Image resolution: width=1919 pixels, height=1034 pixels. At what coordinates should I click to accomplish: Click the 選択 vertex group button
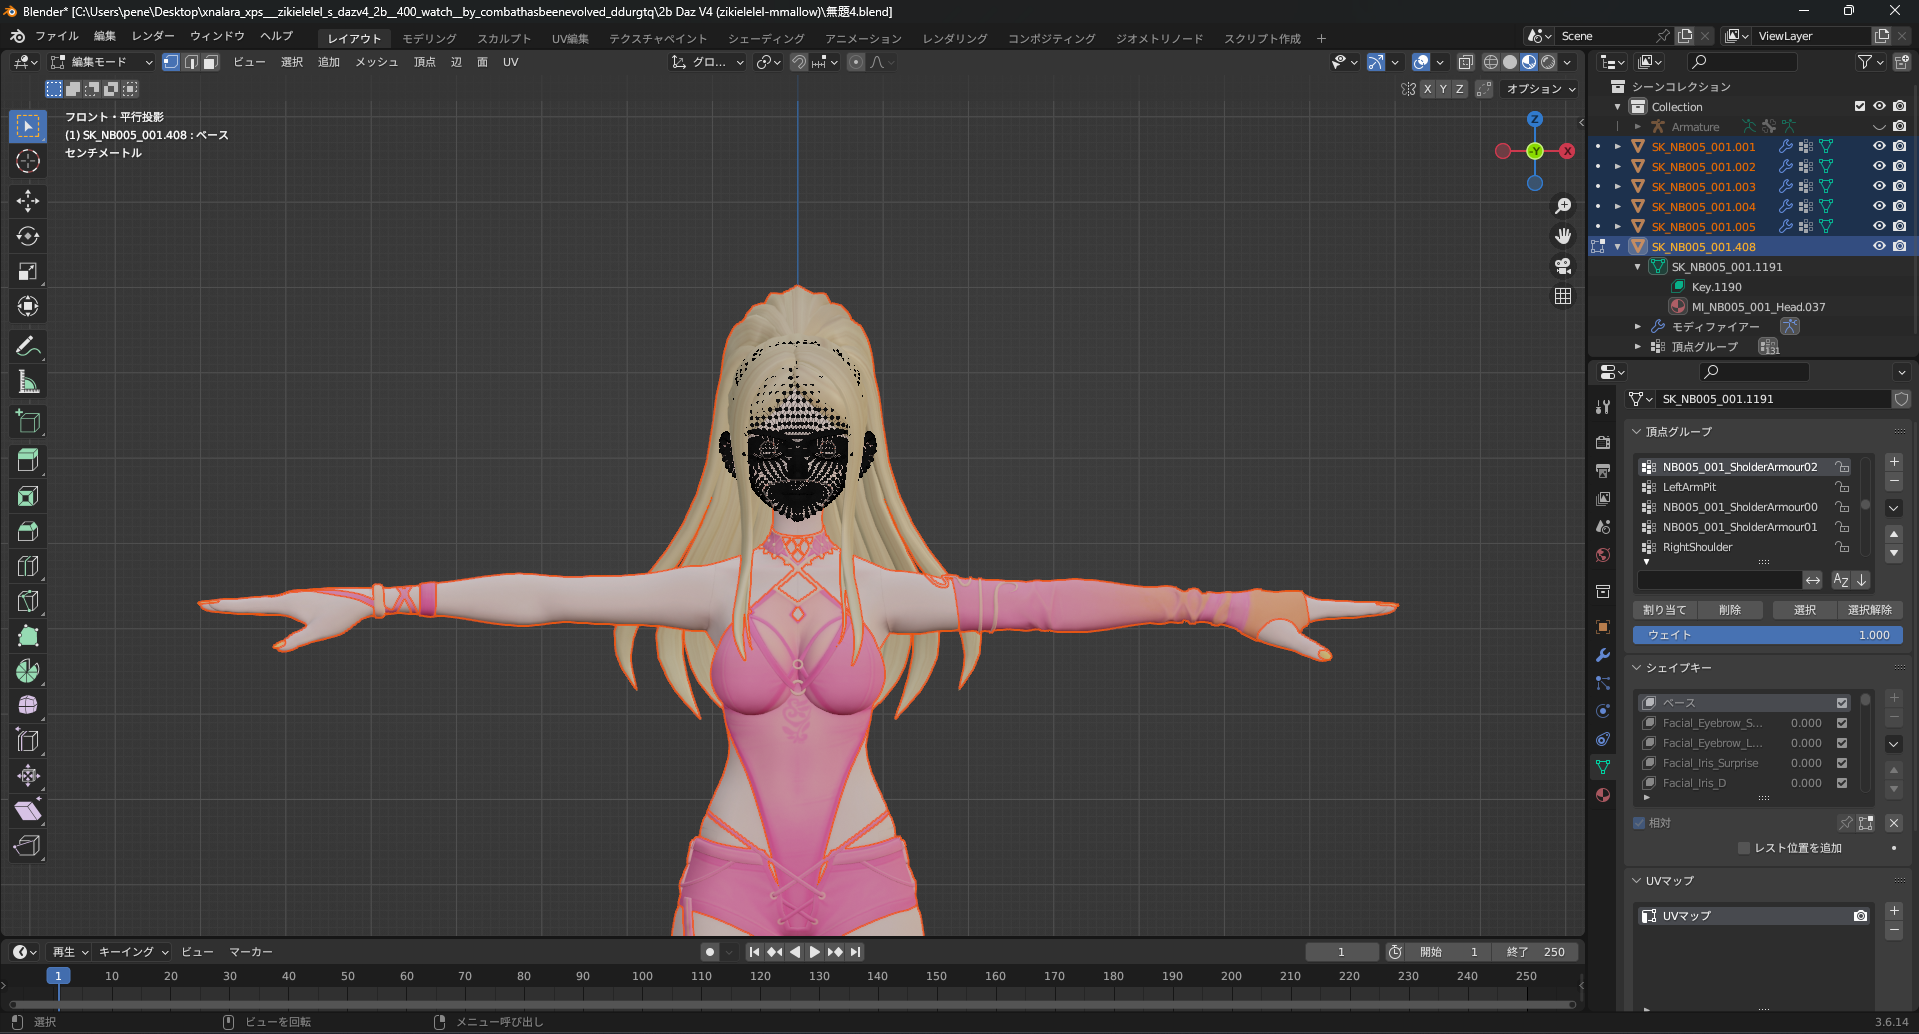tap(1804, 610)
